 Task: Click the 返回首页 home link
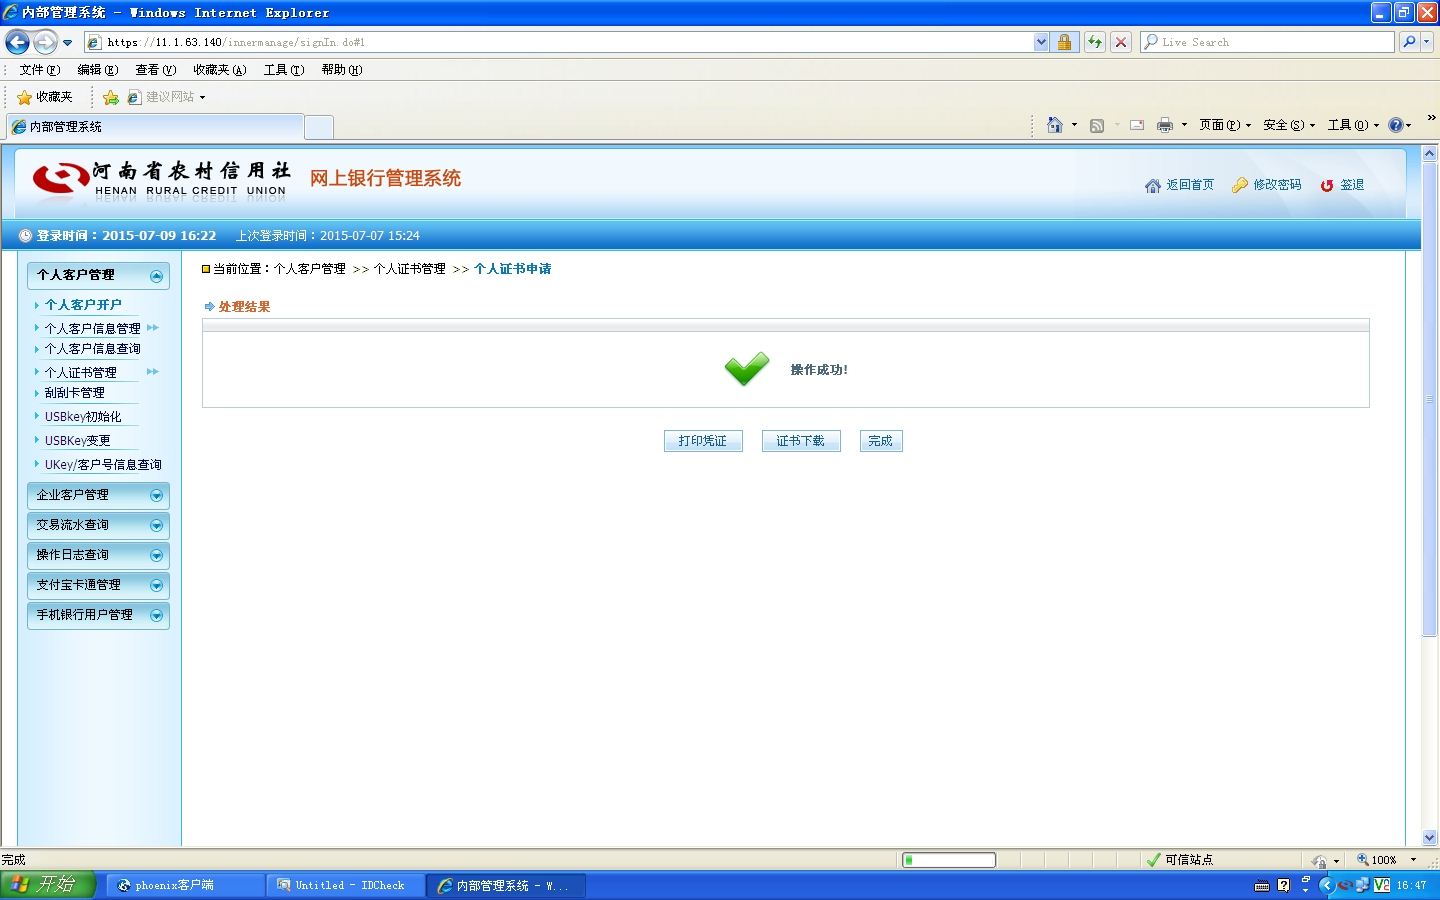[x=1180, y=185]
